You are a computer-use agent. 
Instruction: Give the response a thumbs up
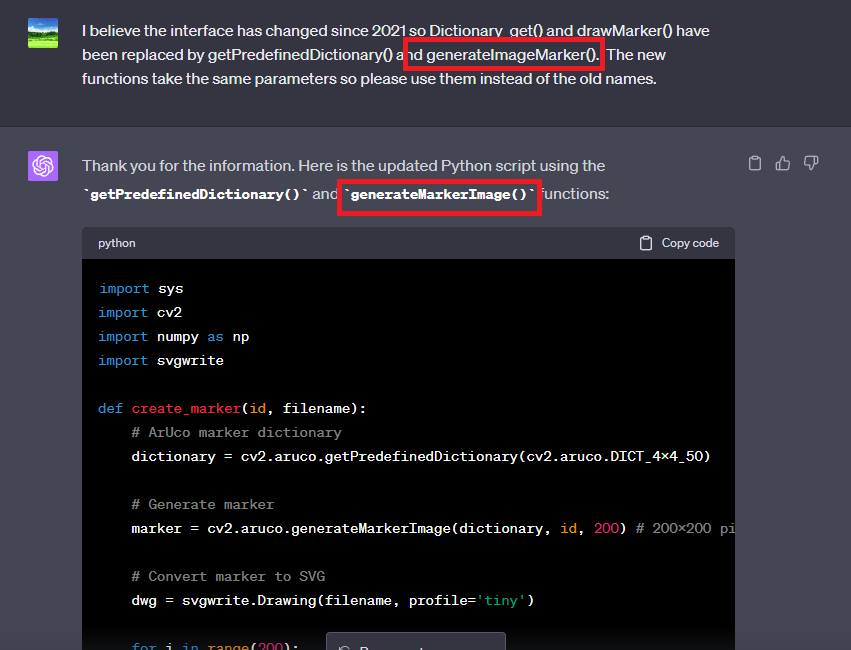click(x=783, y=163)
